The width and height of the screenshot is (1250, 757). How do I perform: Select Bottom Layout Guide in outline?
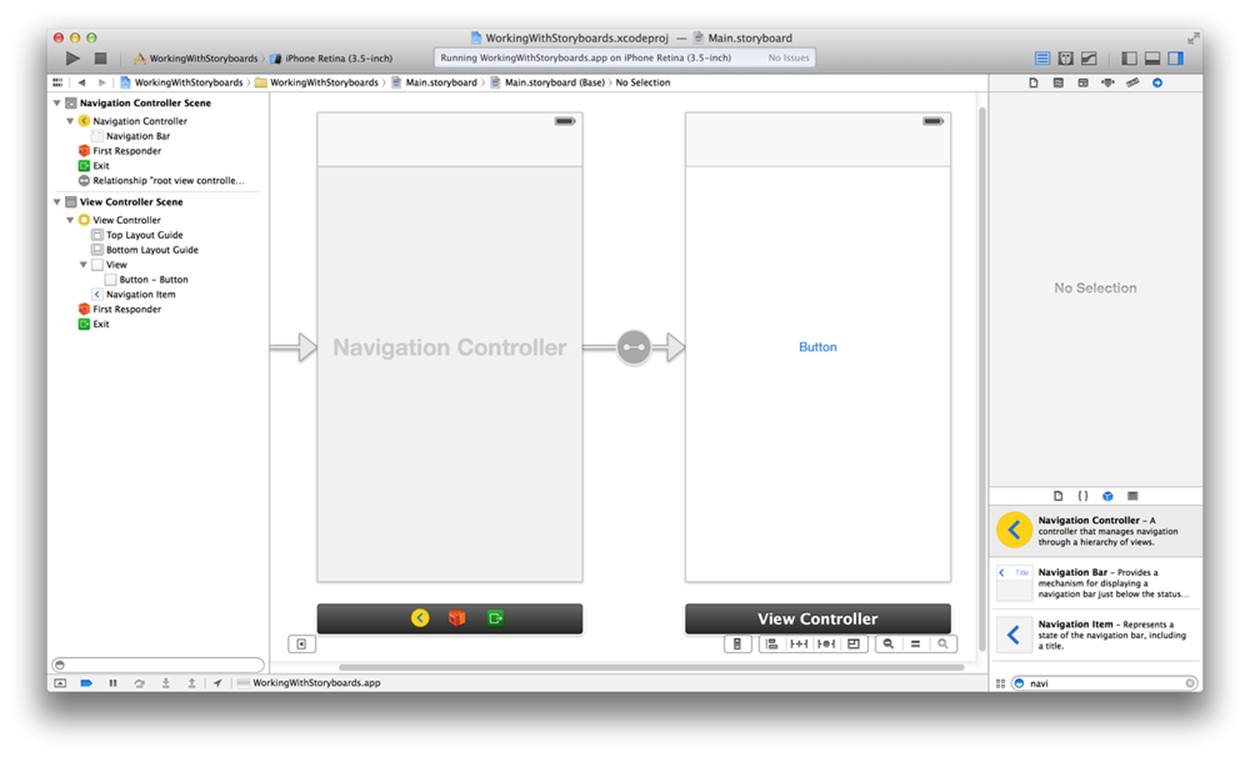pos(145,250)
